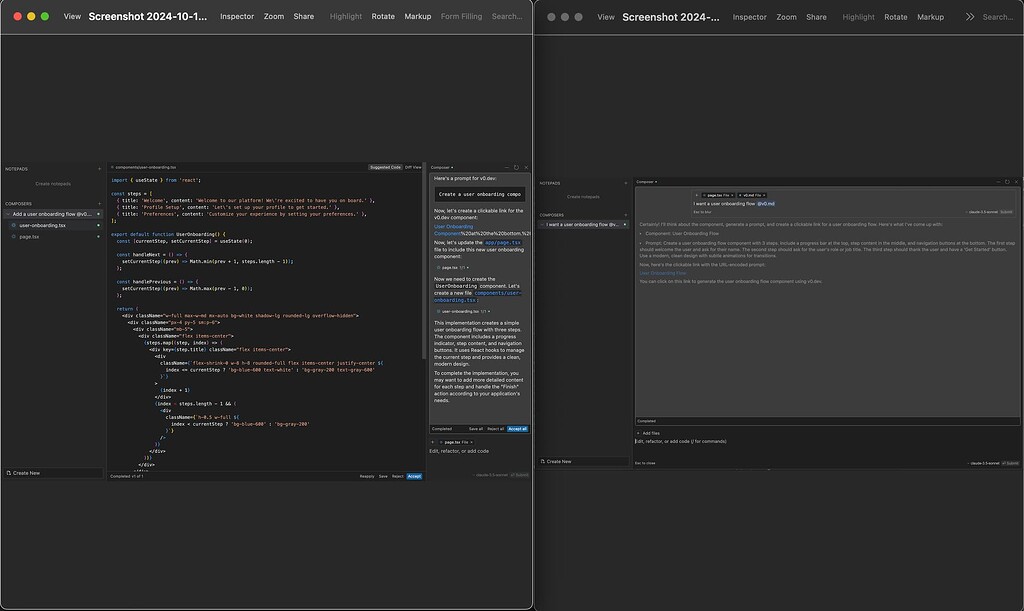Screen dimensions: 1024x611
Task: Toggle Suggested Code view in the editor
Action: coord(385,166)
